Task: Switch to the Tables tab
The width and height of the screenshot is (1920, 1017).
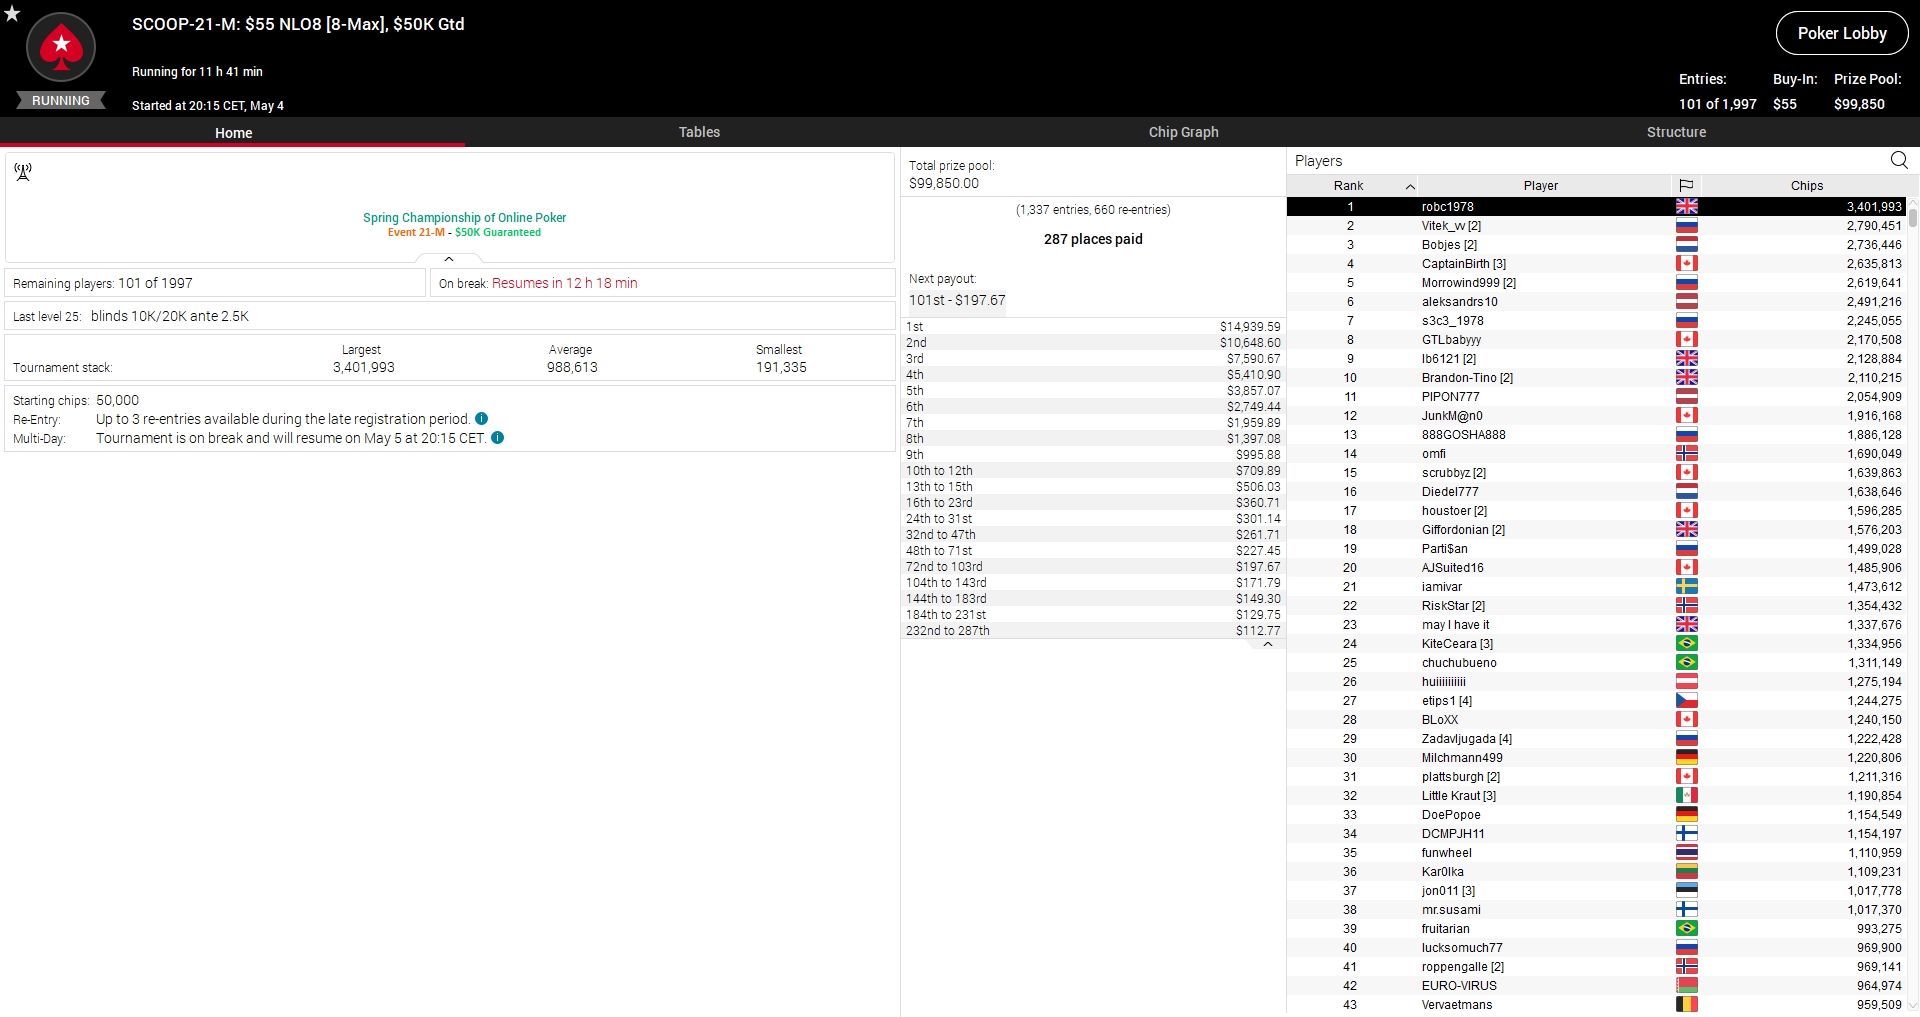Action: (x=699, y=132)
